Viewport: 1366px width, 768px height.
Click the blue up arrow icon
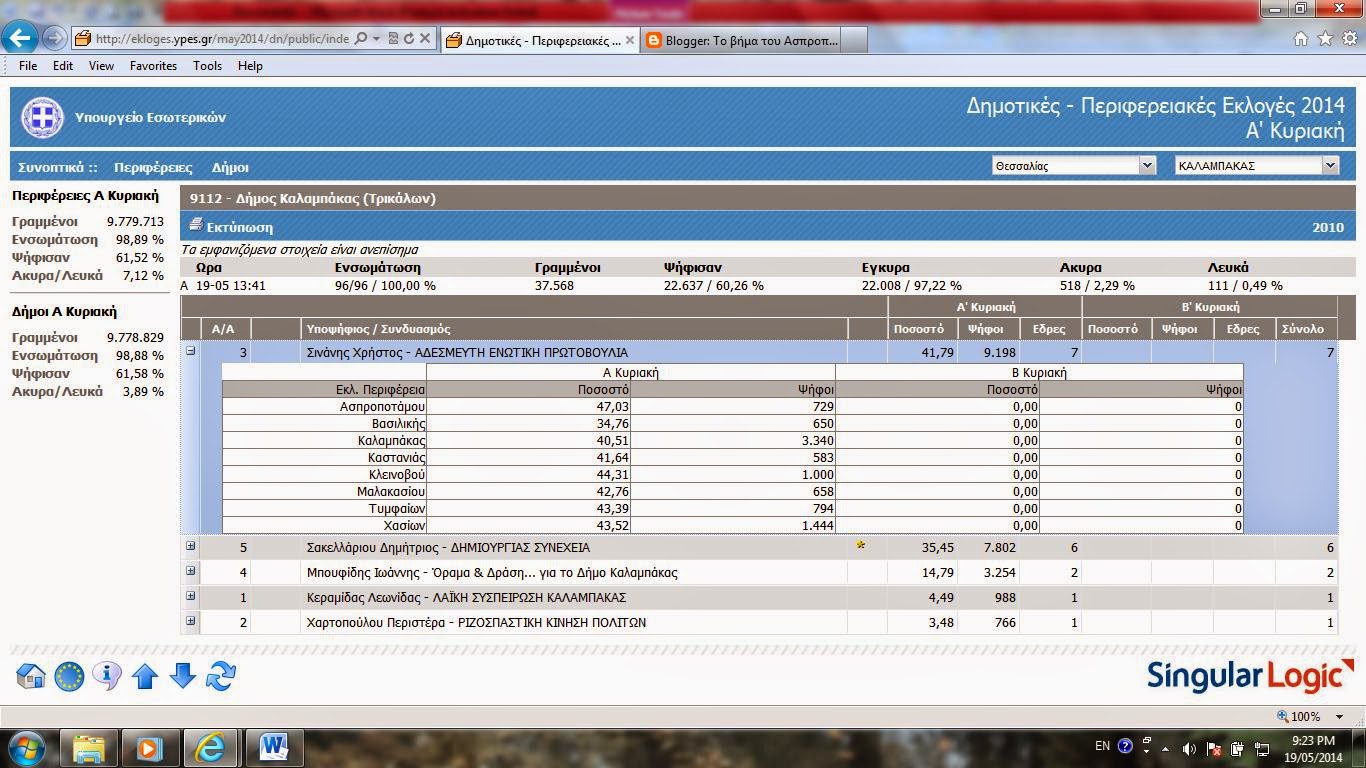point(145,676)
